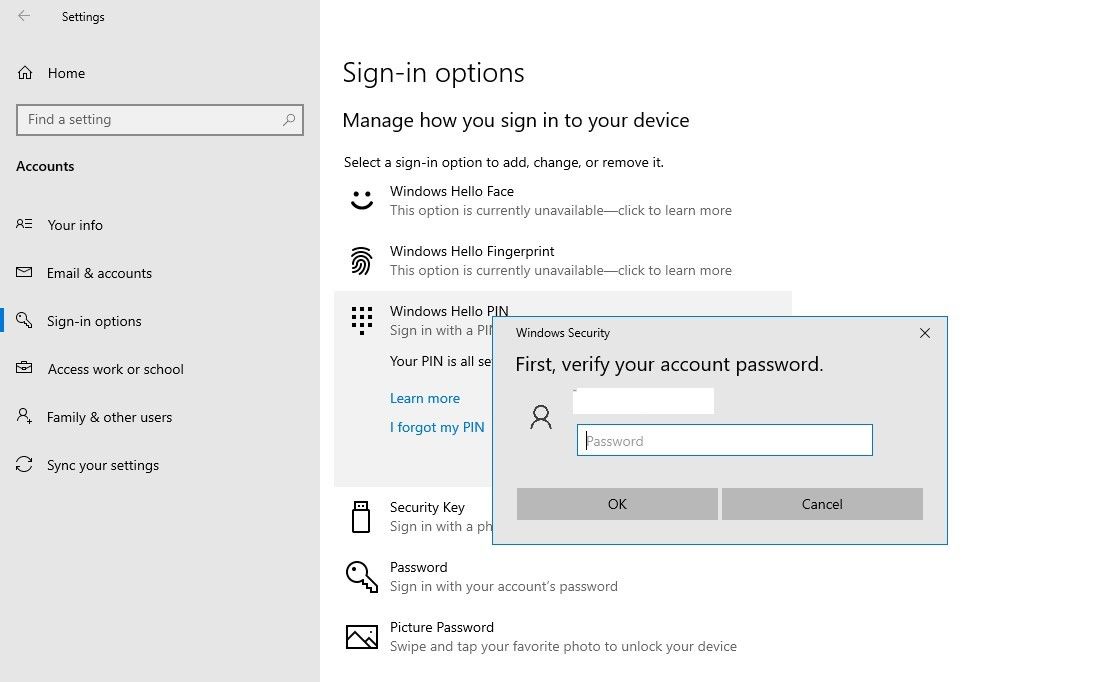This screenshot has width=1102, height=682.
Task: Click the Windows Hello Face smiley icon
Action: (x=361, y=200)
